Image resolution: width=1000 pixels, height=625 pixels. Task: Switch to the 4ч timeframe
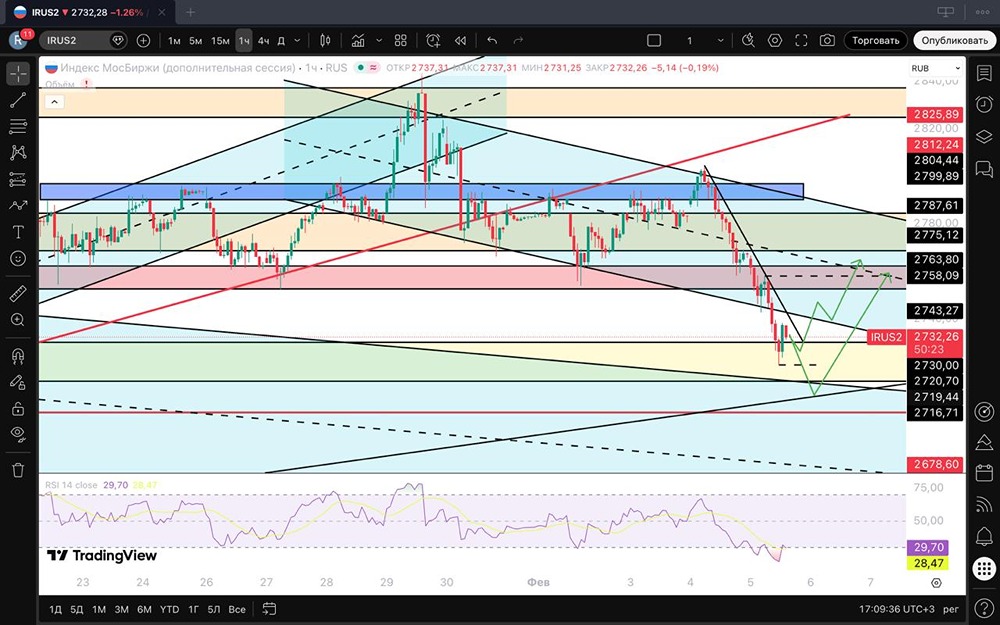click(263, 40)
